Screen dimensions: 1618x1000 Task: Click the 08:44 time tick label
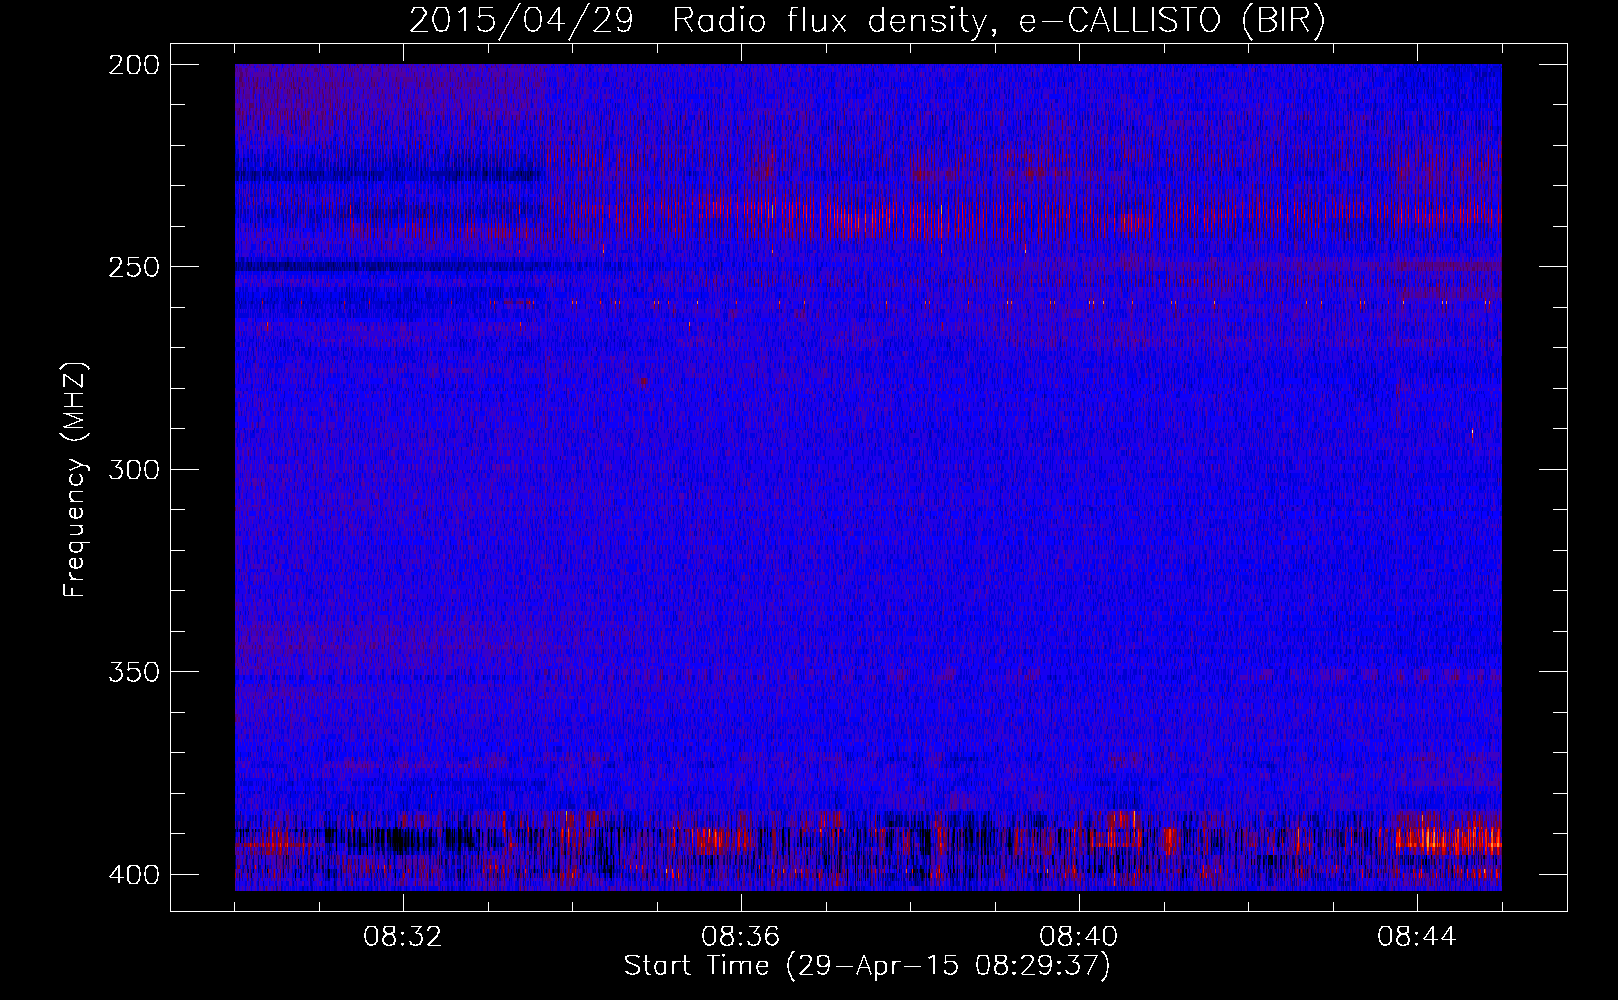(1417, 937)
